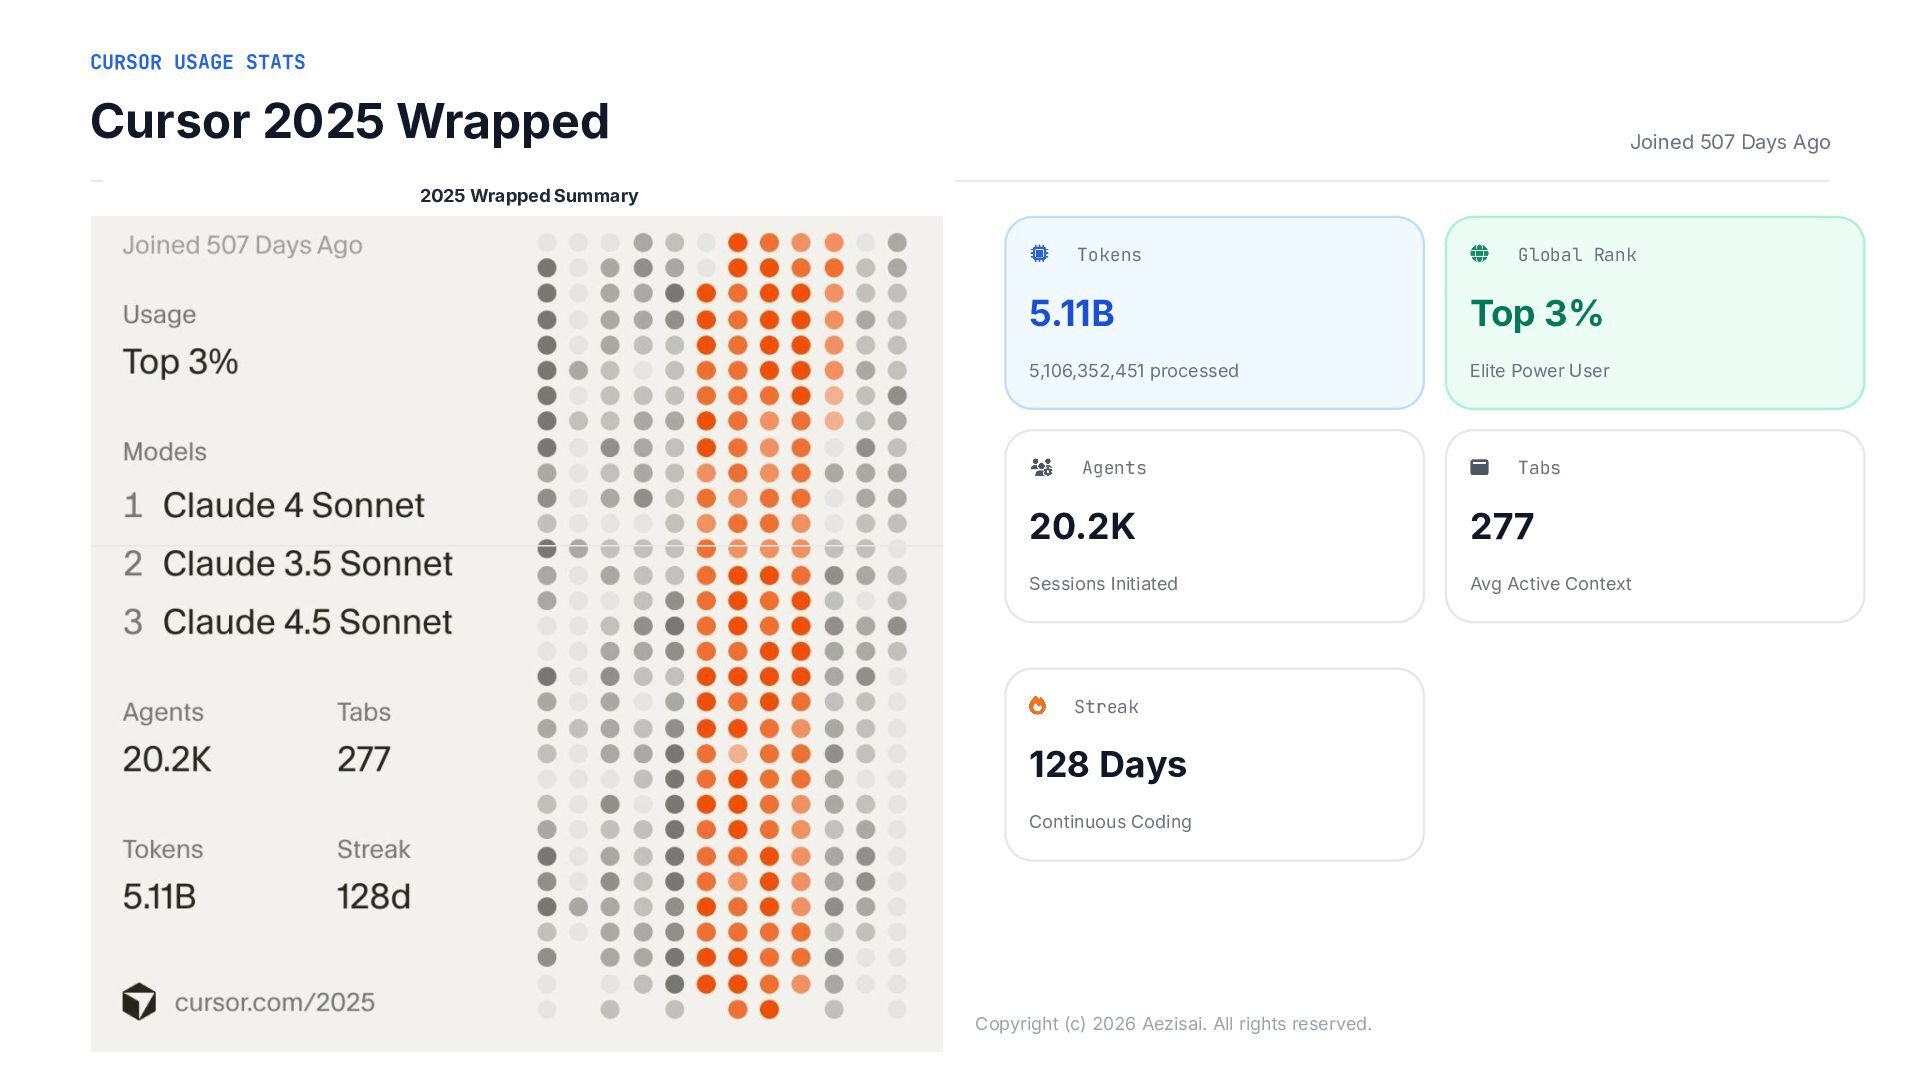The image size is (1920, 1080).
Task: Click the 2025 Wrapped Summary caption
Action: click(528, 196)
